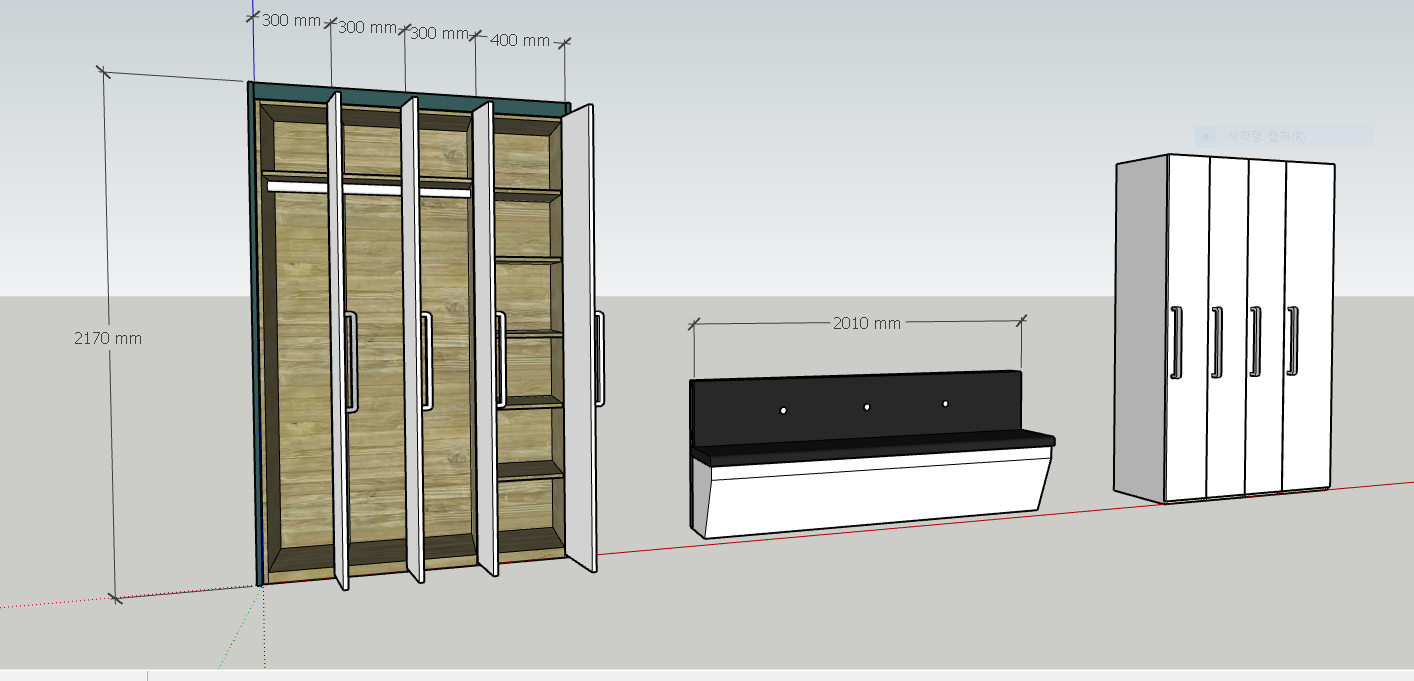Click the right hole on the bench backrest
1414x681 pixels.
point(945,403)
